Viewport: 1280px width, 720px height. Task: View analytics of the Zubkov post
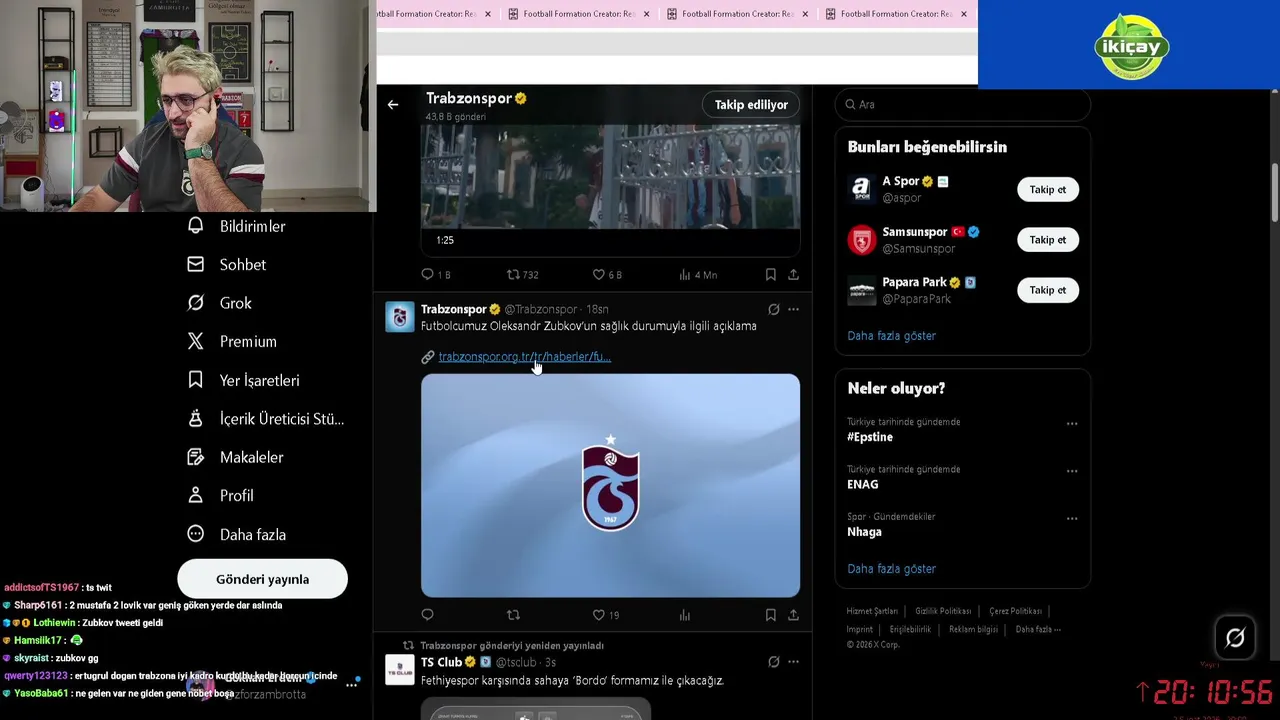(685, 615)
